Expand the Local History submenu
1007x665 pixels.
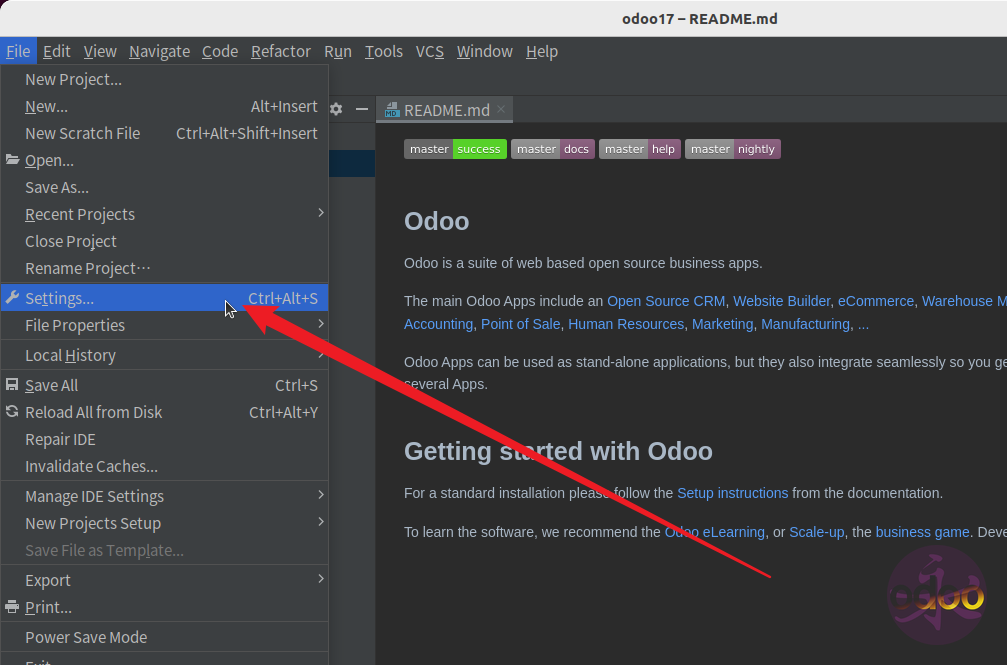(164, 355)
